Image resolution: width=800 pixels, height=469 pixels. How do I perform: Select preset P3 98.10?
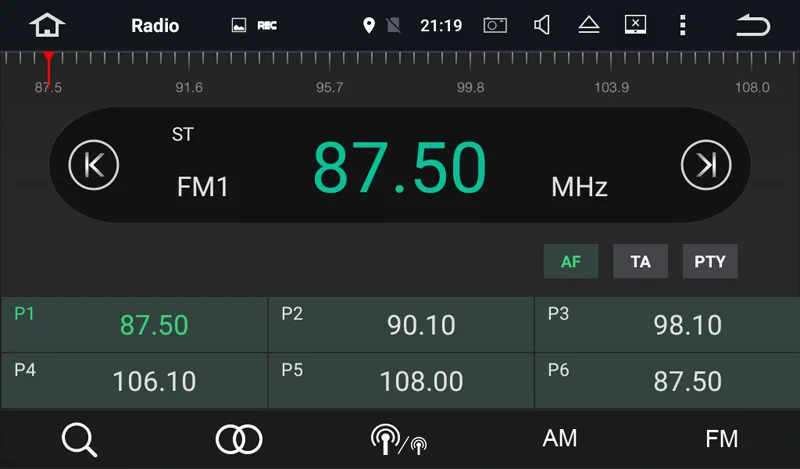pos(667,325)
